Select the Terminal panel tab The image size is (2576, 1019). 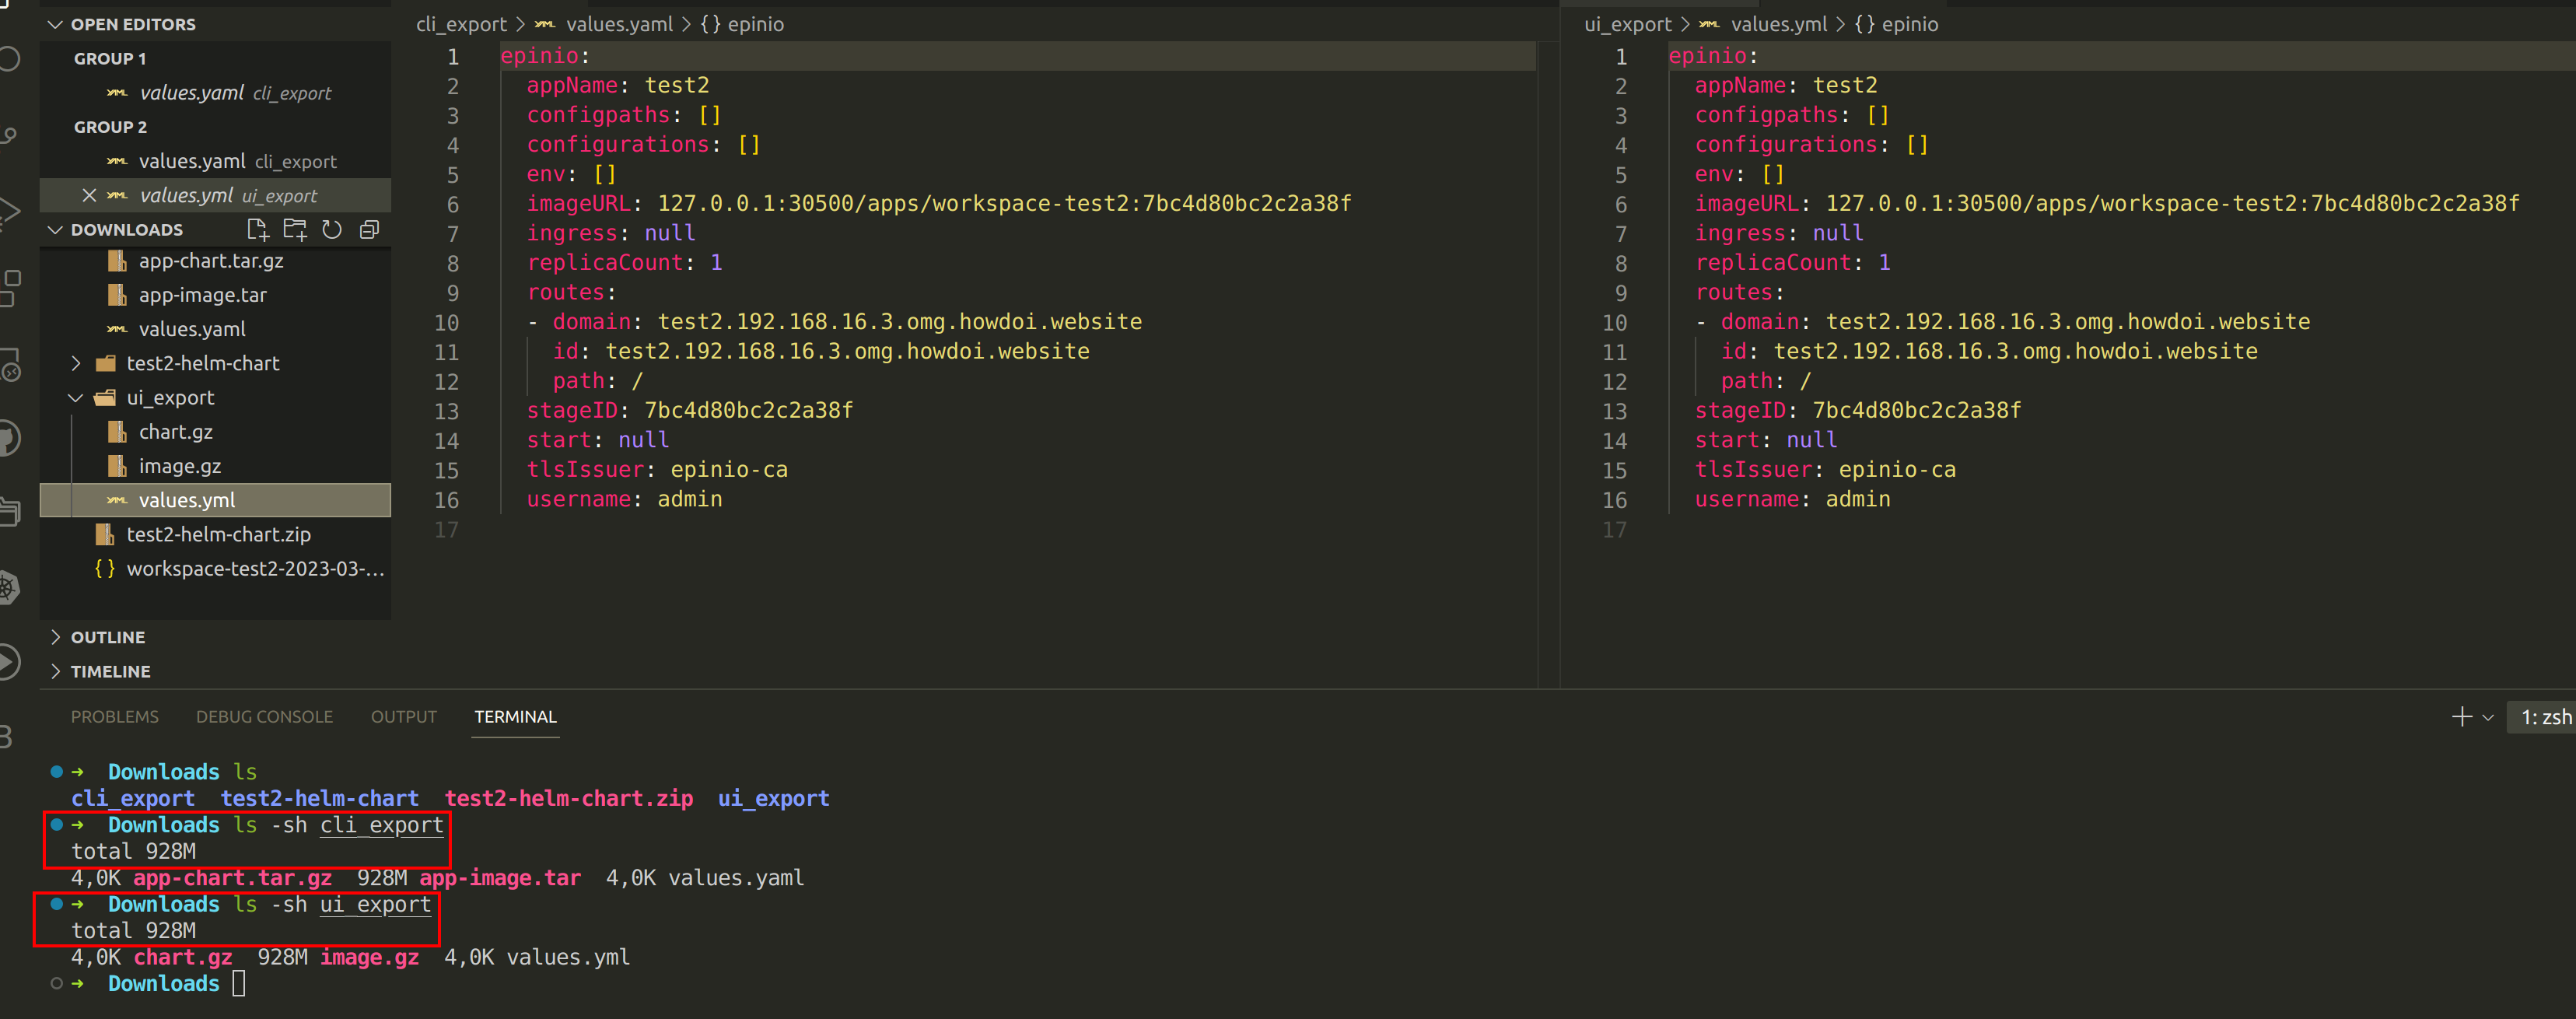[x=516, y=717]
